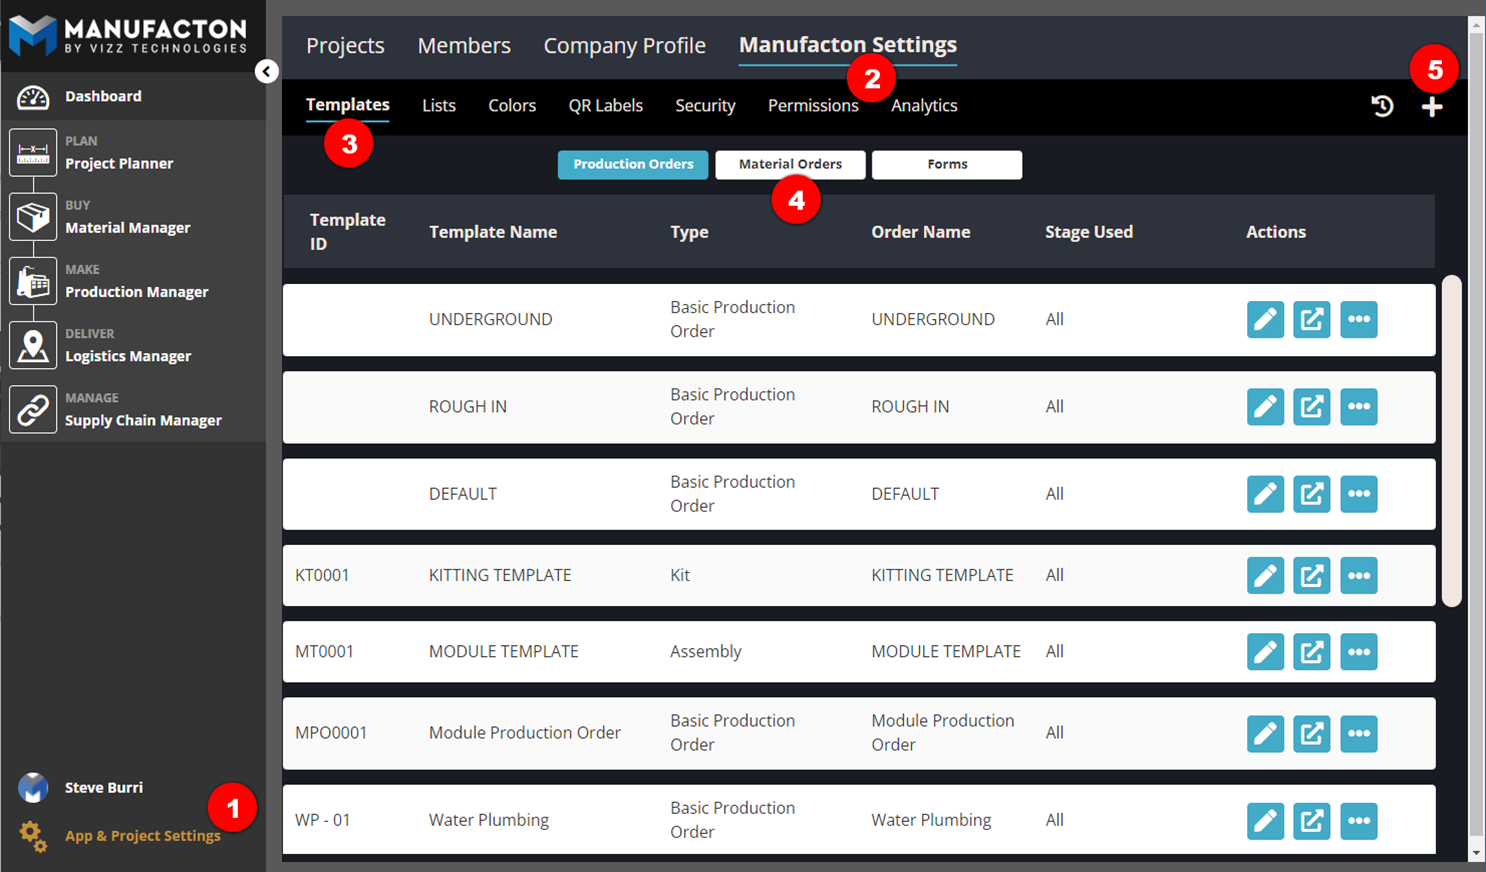Image resolution: width=1486 pixels, height=872 pixels.
Task: Go to Logistics Manager in sidebar
Action: [128, 356]
